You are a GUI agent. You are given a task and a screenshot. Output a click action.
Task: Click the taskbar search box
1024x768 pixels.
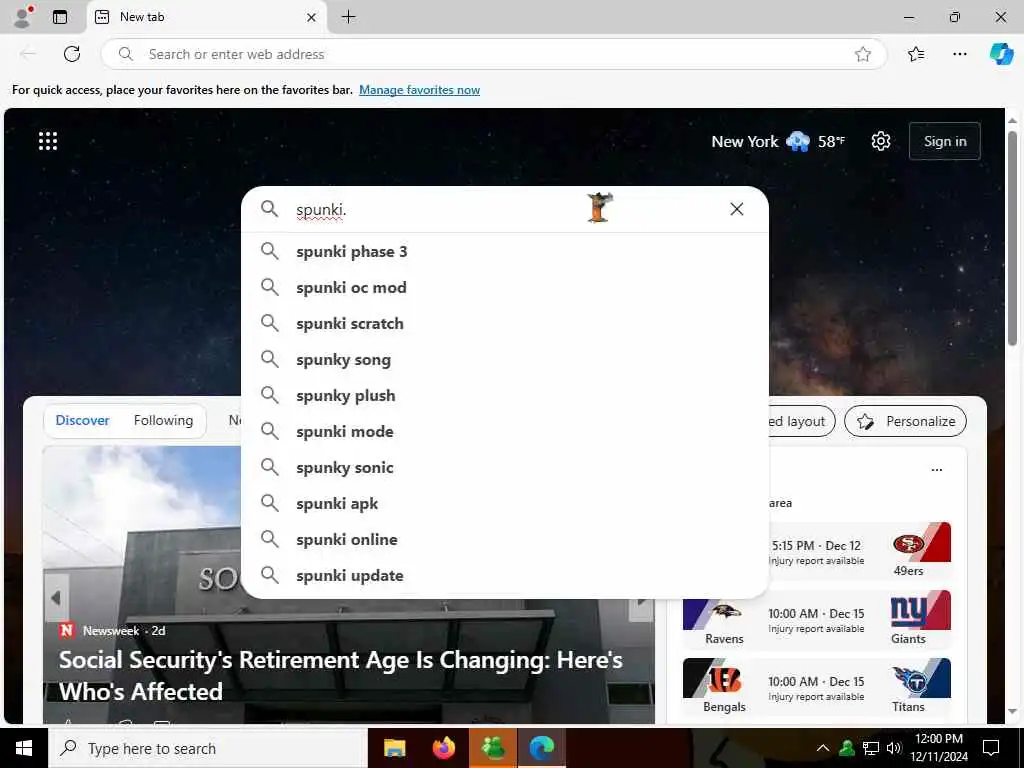(x=208, y=748)
